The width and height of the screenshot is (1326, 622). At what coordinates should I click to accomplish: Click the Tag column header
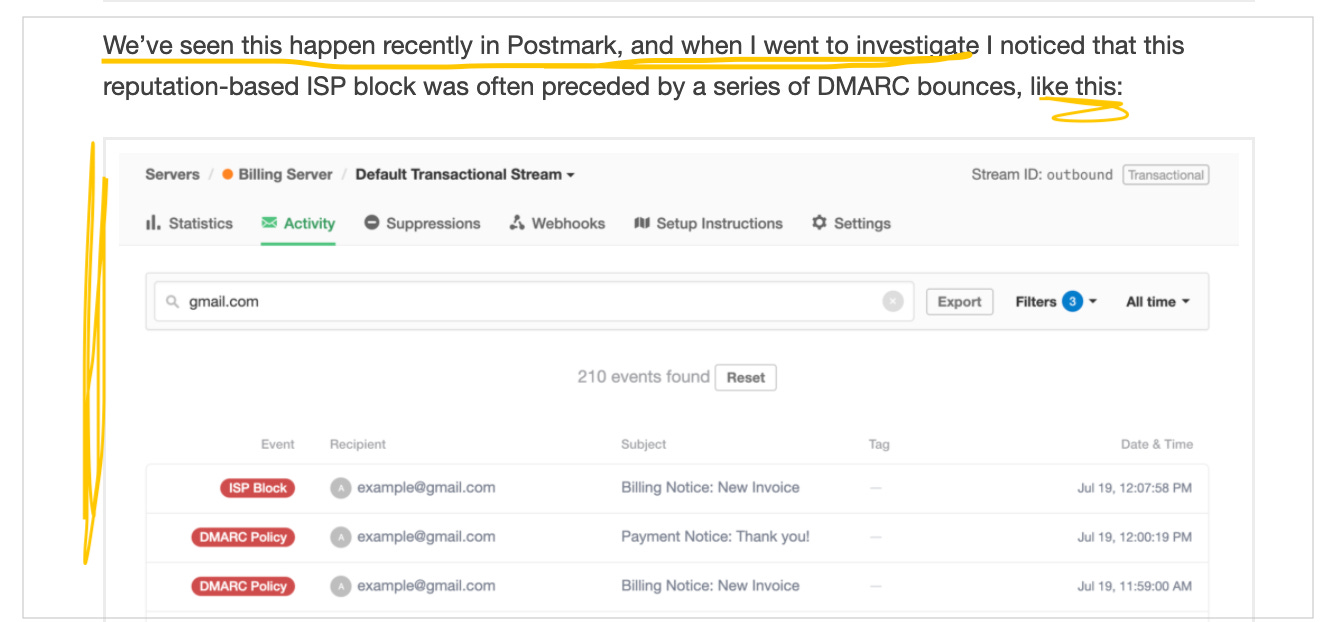[879, 444]
